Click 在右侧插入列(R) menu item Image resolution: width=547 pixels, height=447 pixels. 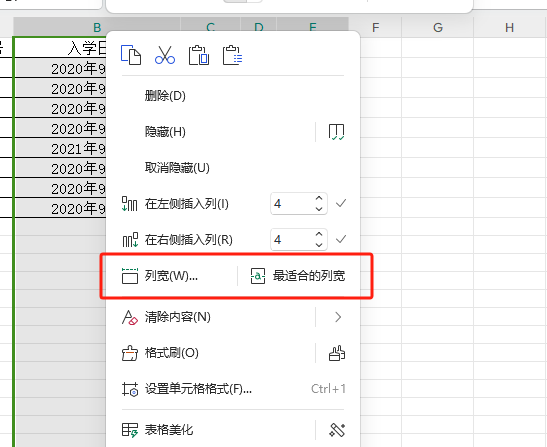coord(189,240)
